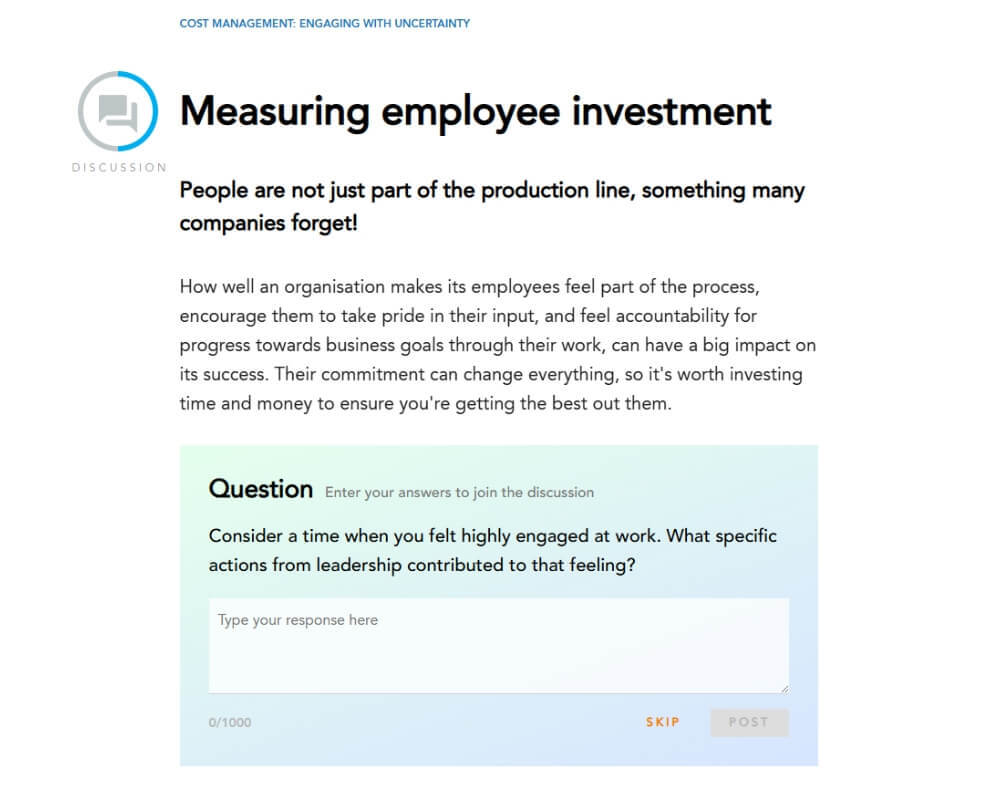Click the word 'leadership' in the question

pyautogui.click(x=359, y=565)
